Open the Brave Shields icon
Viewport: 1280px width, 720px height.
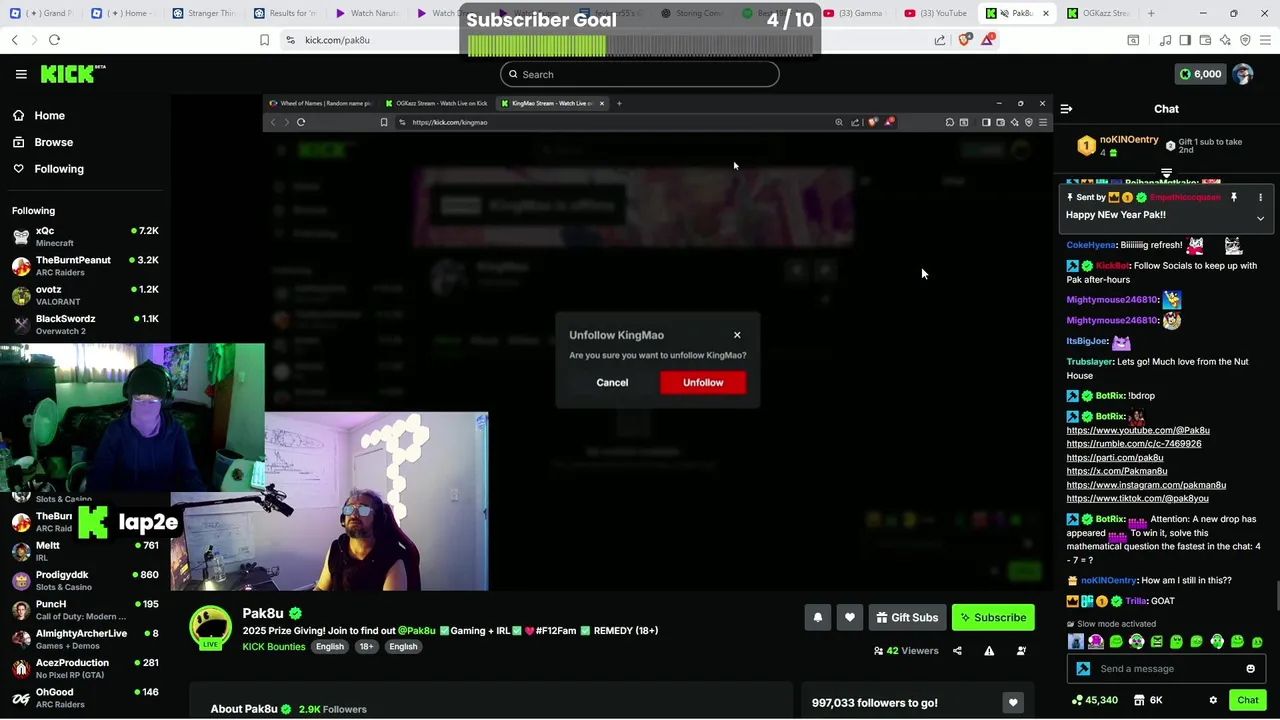click(x=964, y=40)
